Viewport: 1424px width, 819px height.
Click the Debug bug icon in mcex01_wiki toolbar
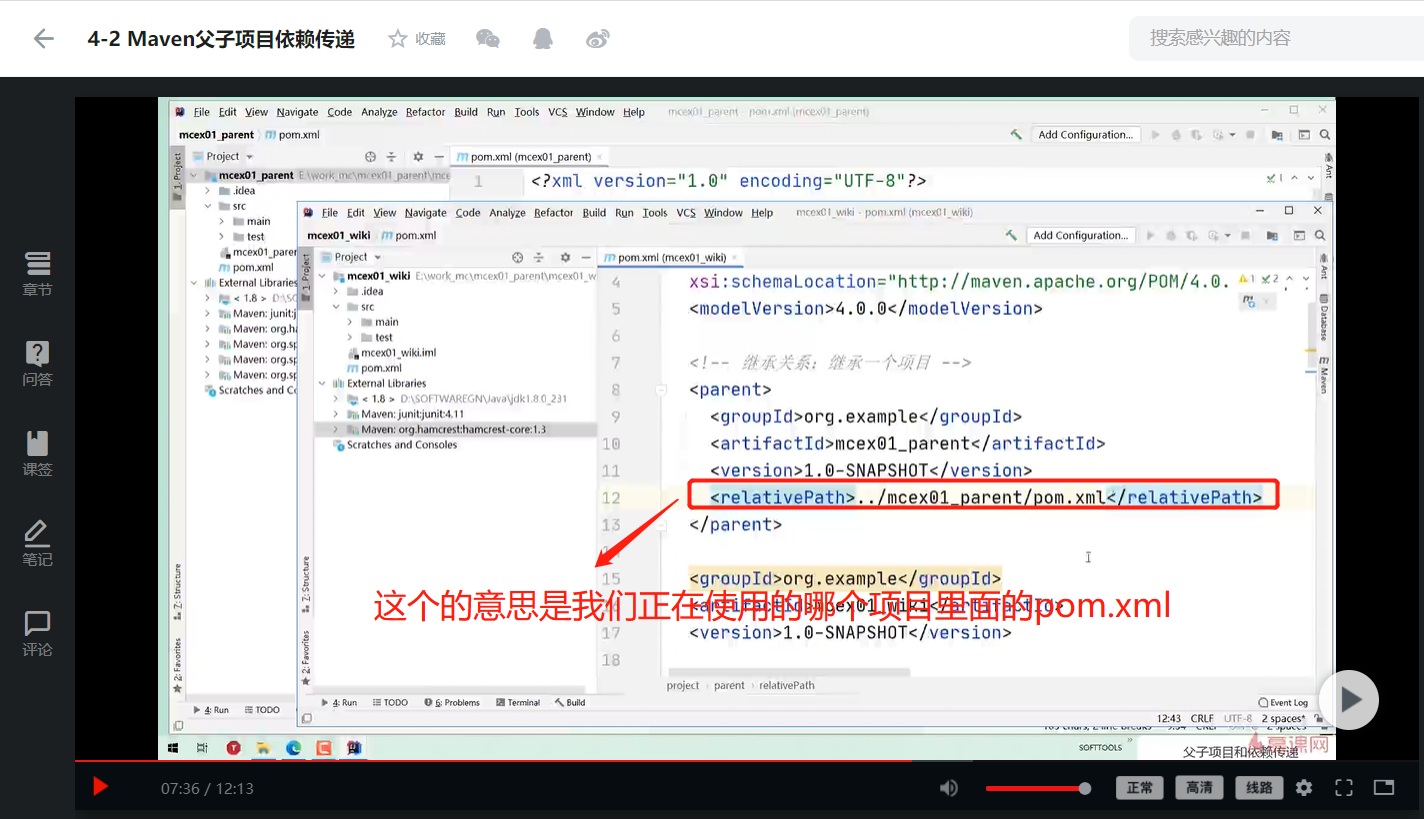coord(1170,235)
